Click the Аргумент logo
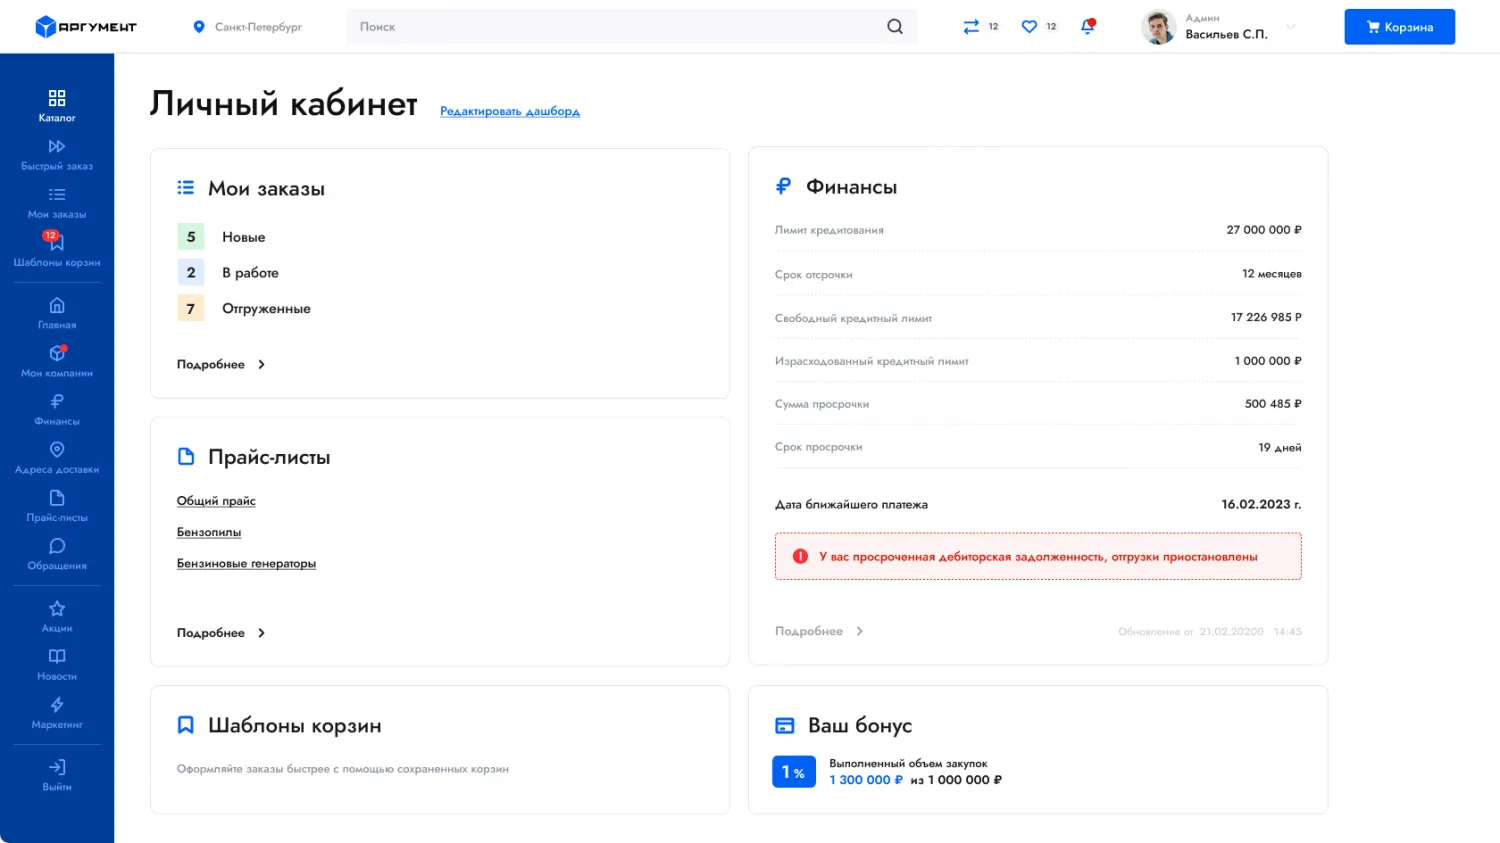 (86, 27)
